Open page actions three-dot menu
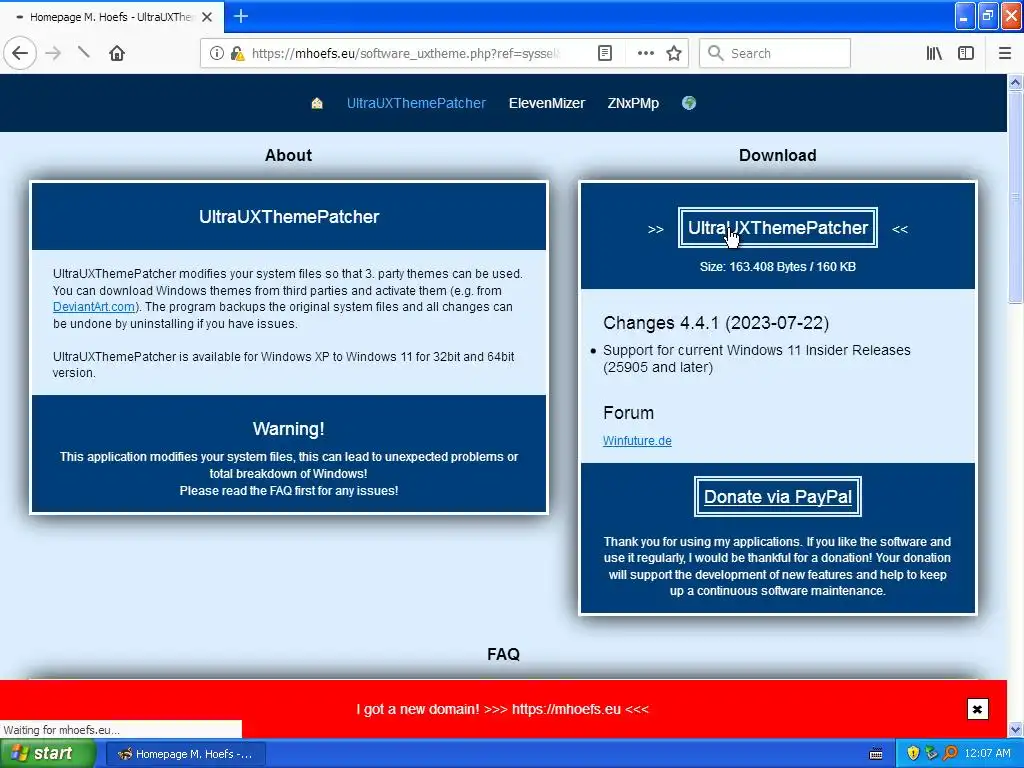The height and width of the screenshot is (768, 1024). click(x=645, y=54)
